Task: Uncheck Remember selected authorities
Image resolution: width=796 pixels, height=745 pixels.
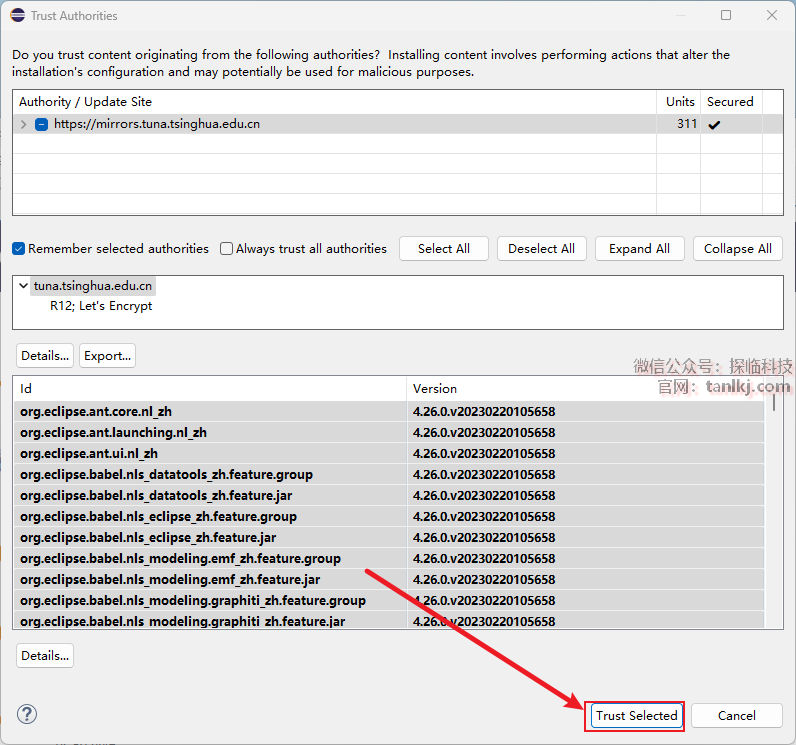Action: (x=19, y=249)
